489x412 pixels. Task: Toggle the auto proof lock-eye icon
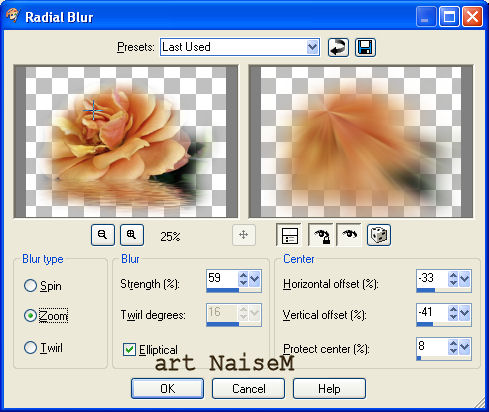pos(321,235)
